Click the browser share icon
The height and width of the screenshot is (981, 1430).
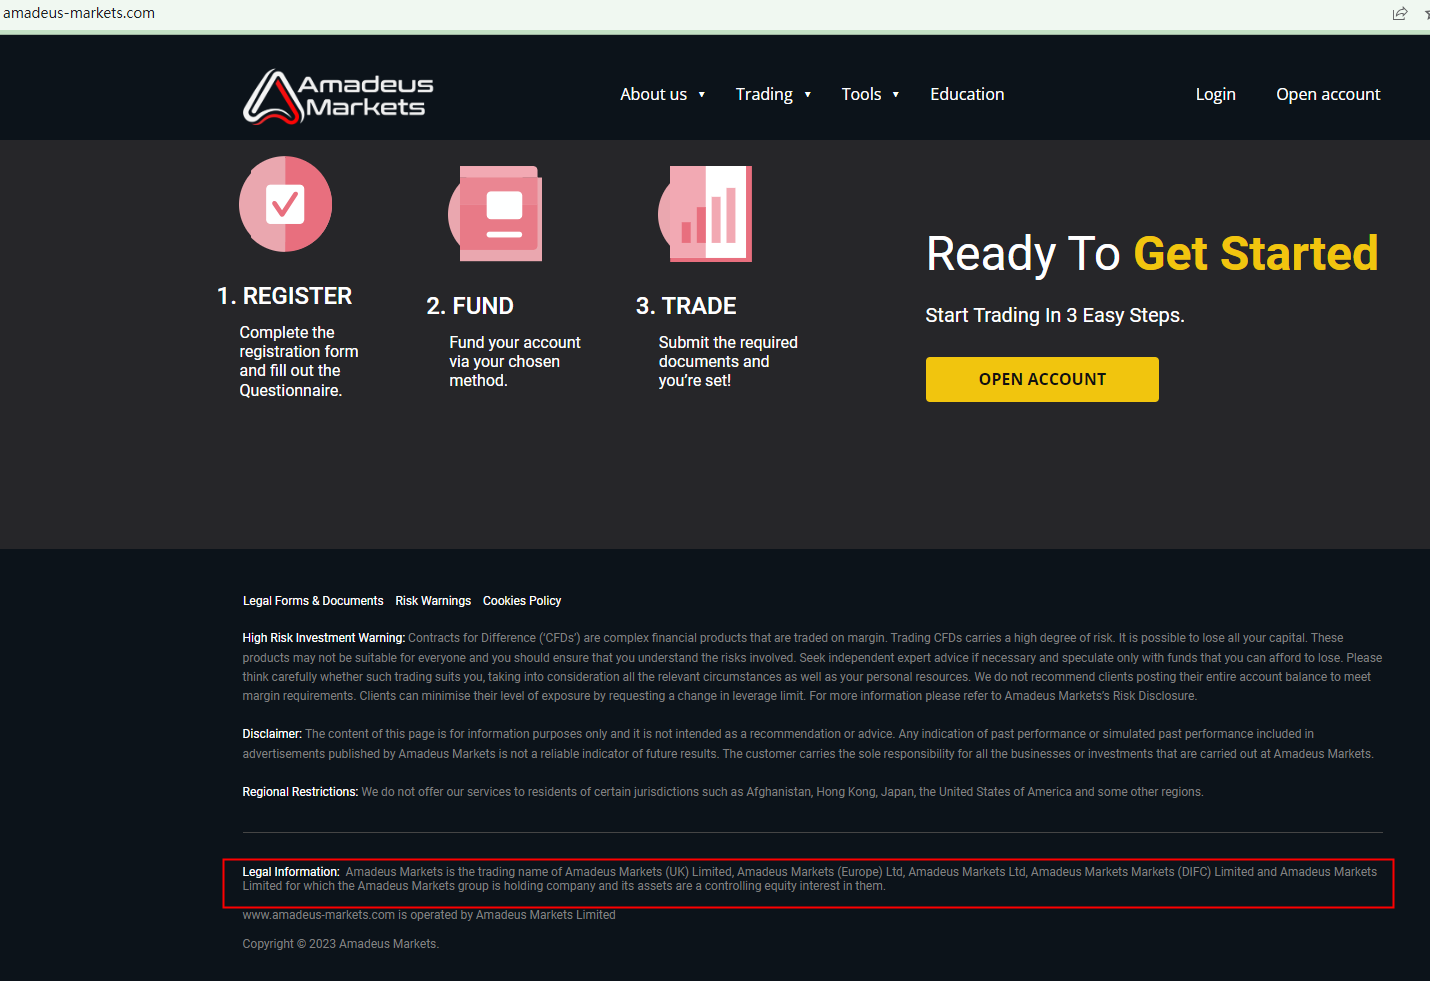pyautogui.click(x=1400, y=13)
